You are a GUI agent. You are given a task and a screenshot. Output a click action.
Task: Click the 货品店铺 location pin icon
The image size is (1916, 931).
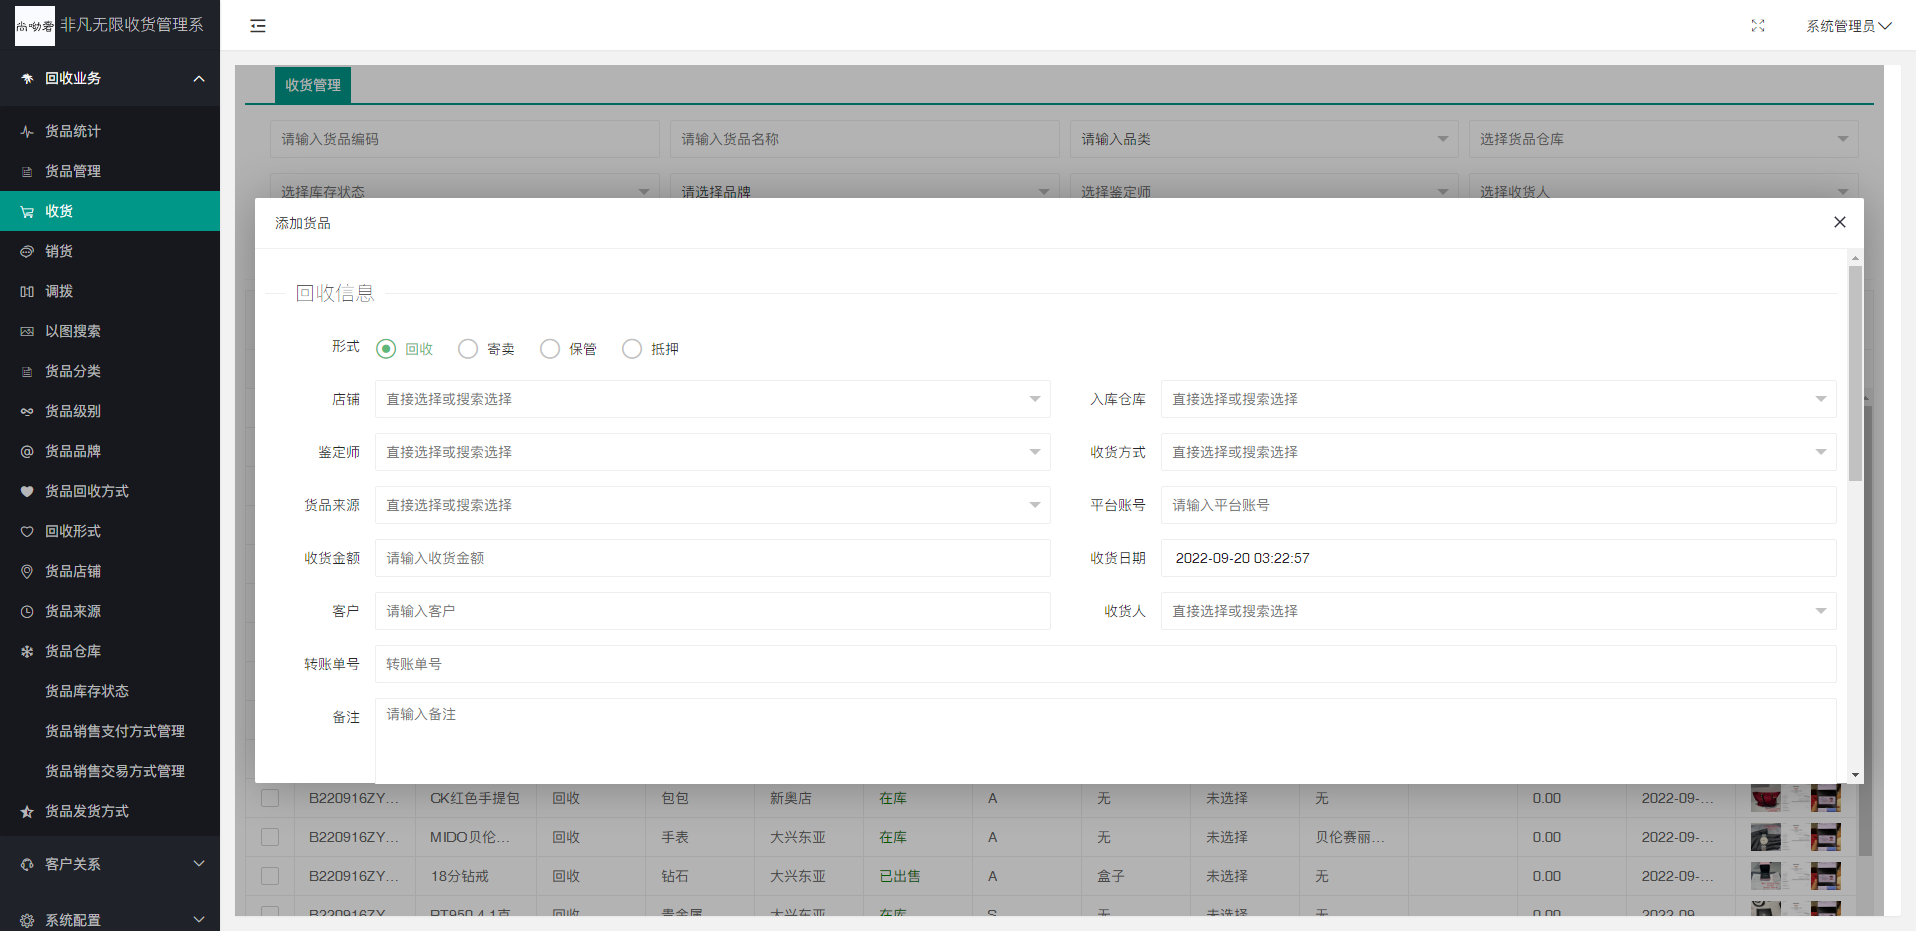click(x=27, y=572)
